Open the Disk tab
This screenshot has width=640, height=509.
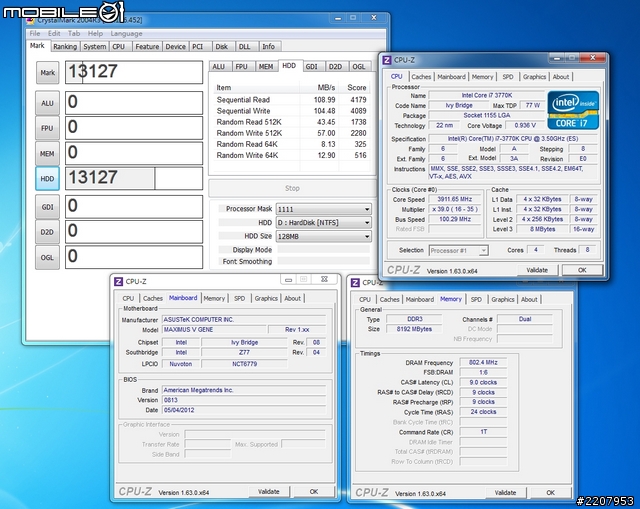pos(222,47)
